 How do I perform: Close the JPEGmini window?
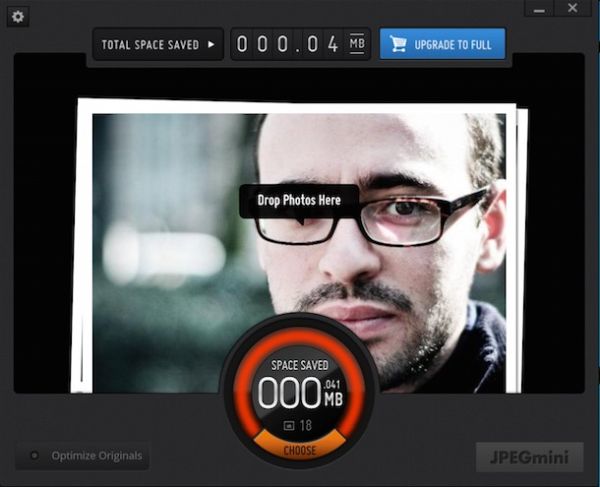573,9
